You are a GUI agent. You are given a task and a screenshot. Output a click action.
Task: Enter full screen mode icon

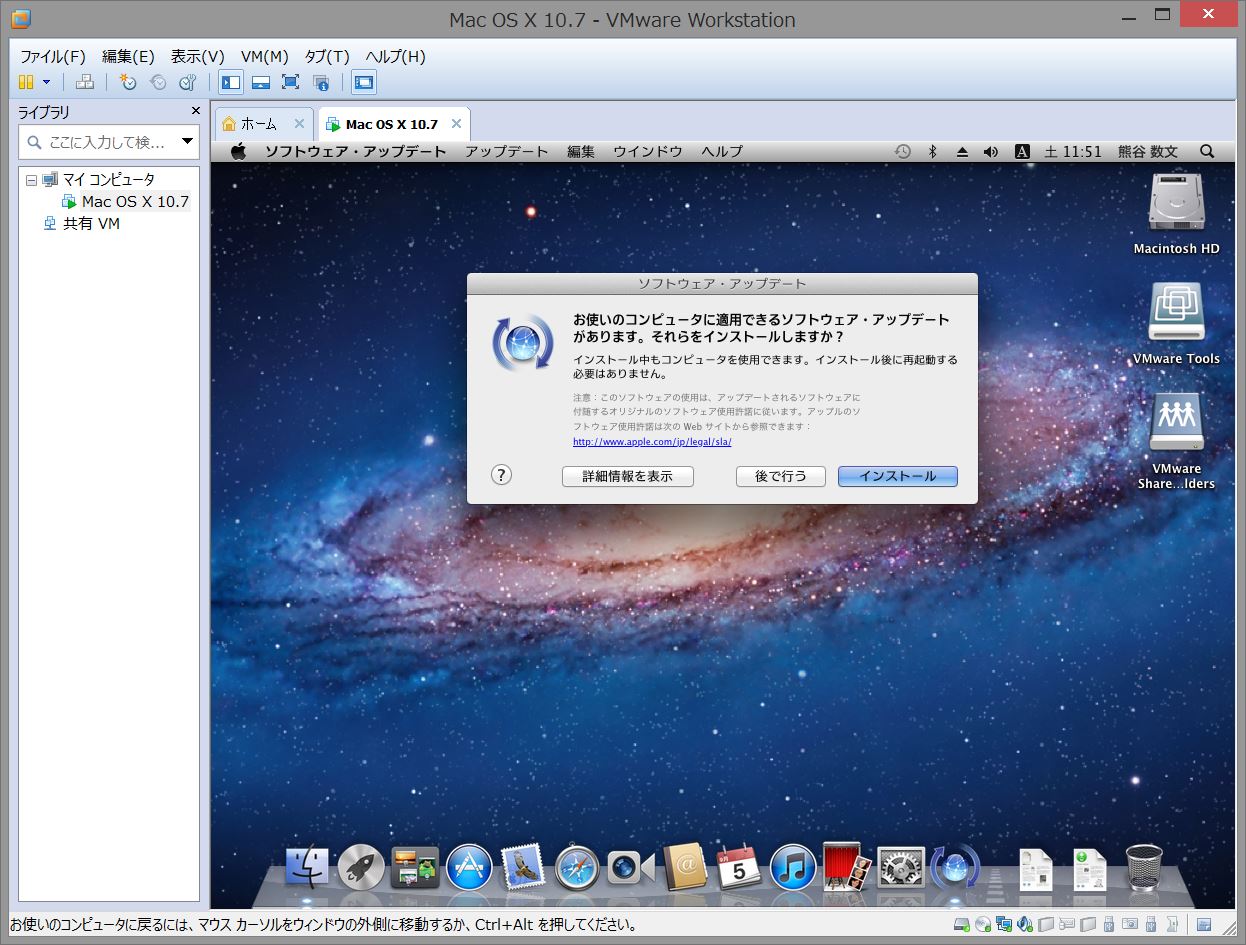[x=290, y=82]
